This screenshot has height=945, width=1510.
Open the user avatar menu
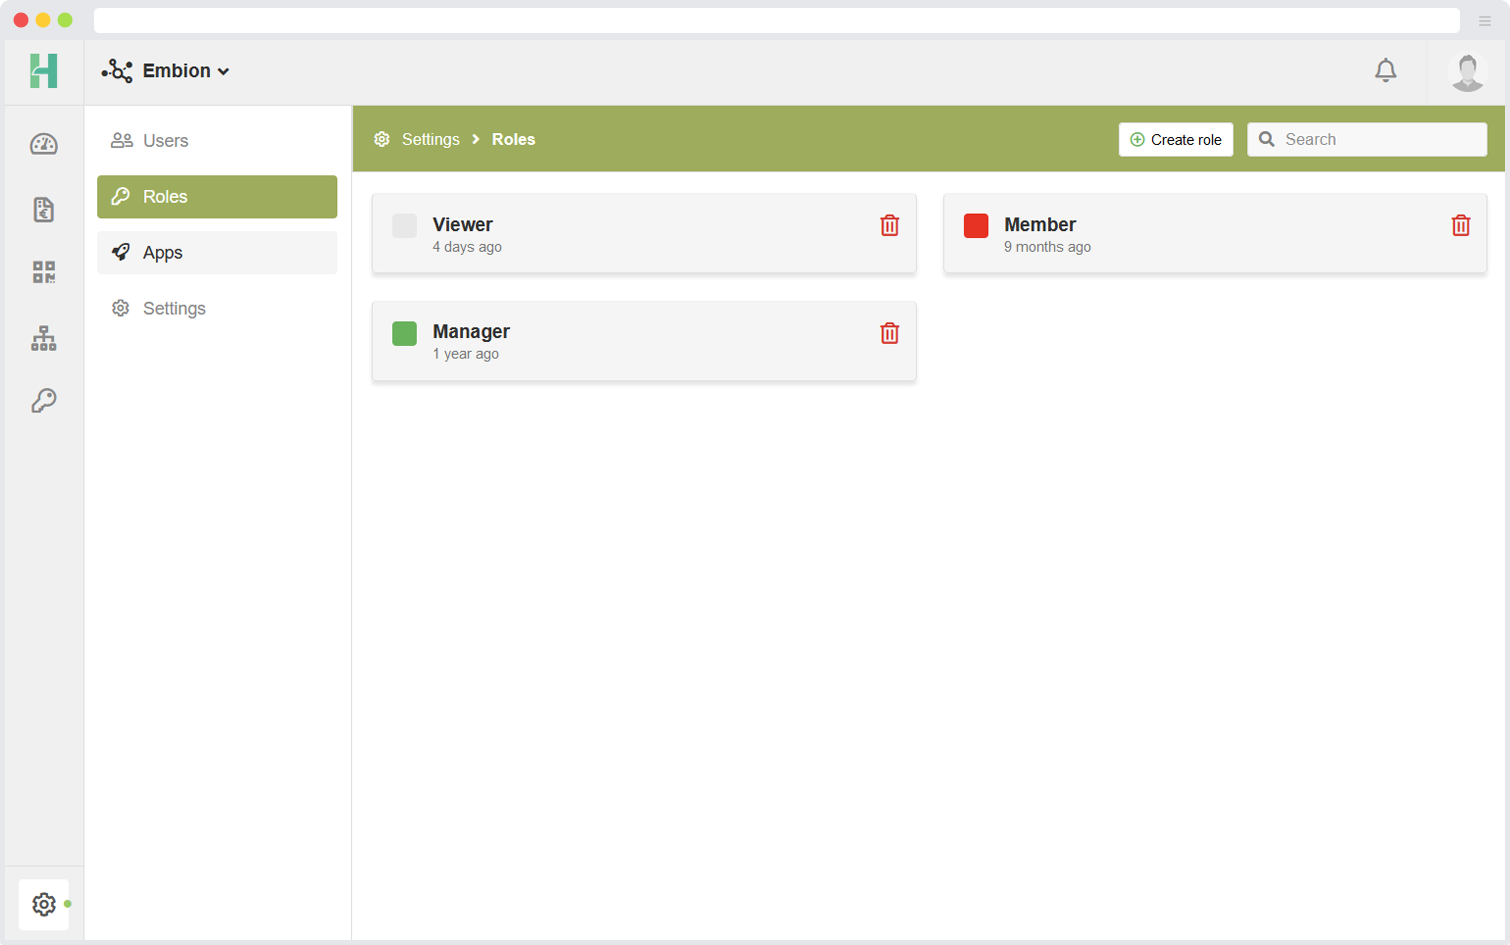(x=1467, y=72)
